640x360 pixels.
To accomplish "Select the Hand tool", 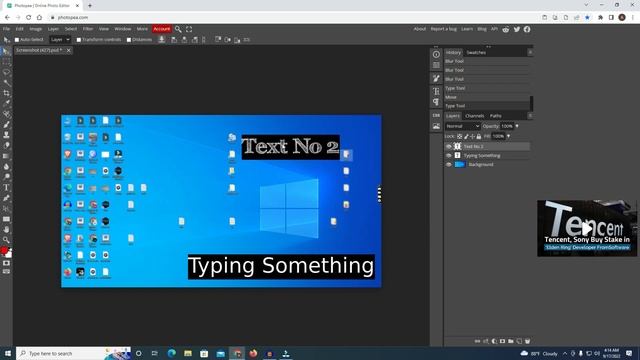I will 6,229.
